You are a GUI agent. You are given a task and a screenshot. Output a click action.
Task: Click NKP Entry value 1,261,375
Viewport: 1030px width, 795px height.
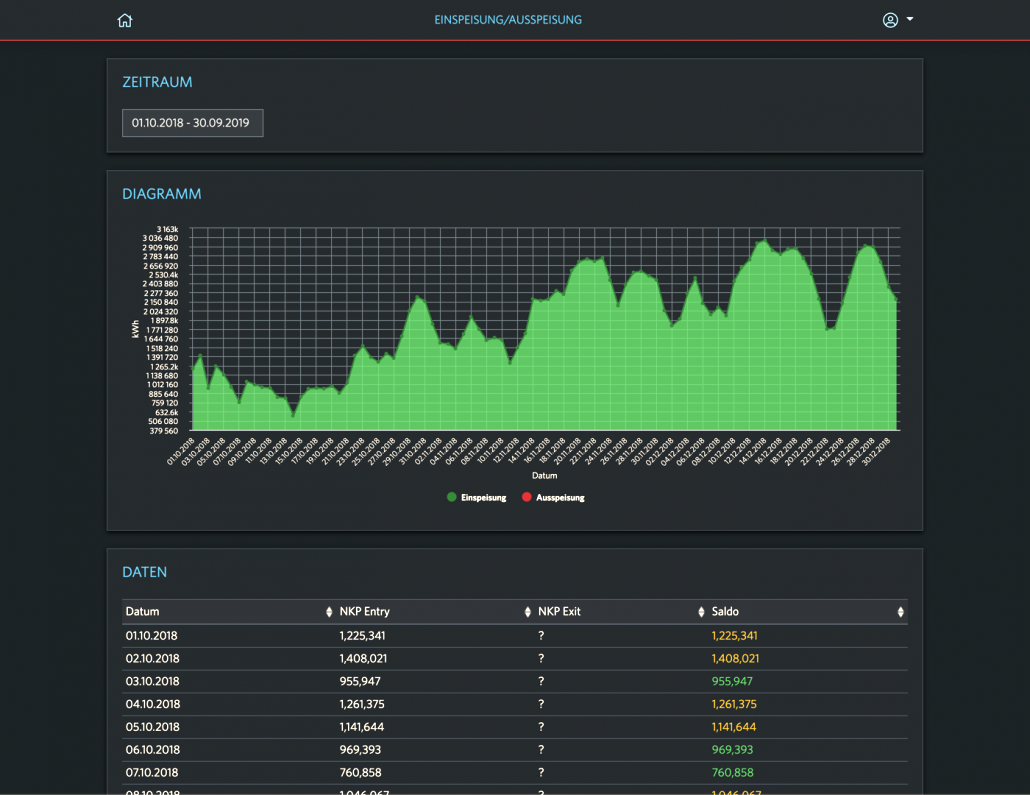362,704
